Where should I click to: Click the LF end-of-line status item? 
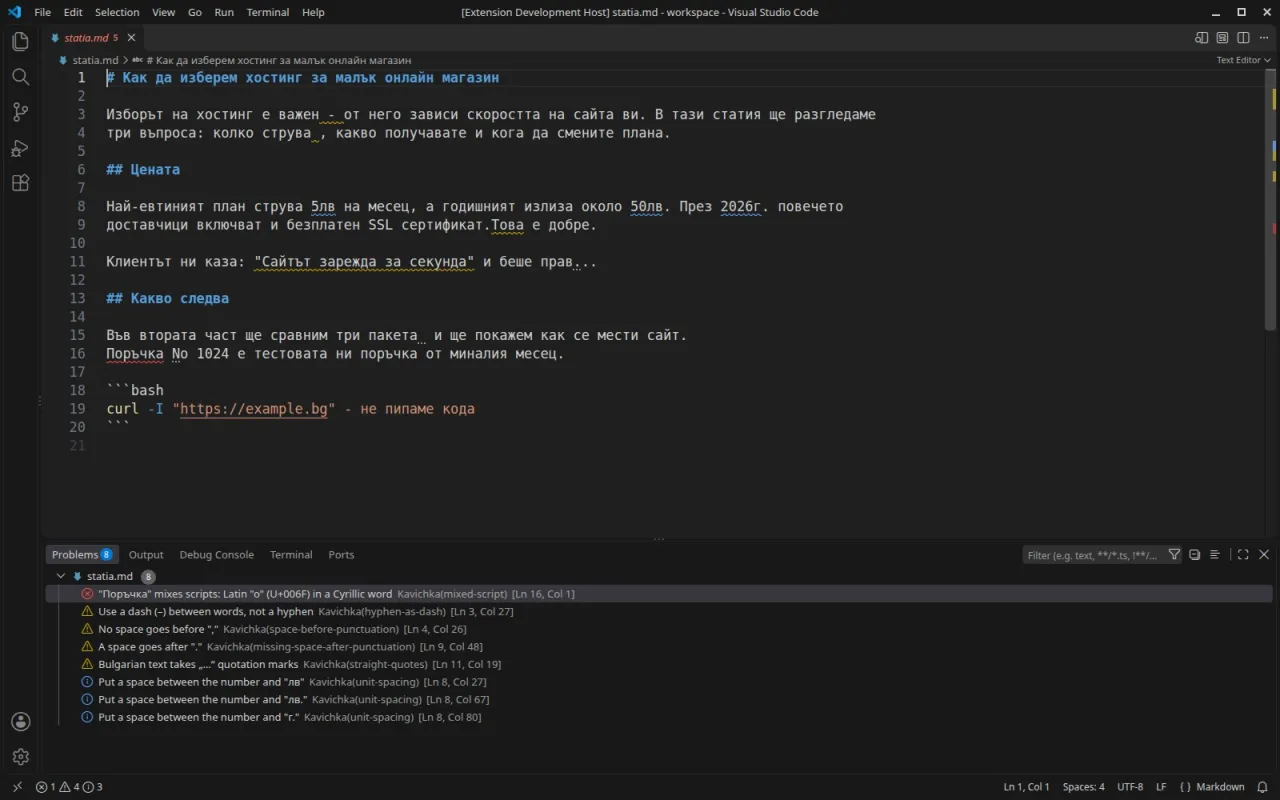click(1161, 787)
